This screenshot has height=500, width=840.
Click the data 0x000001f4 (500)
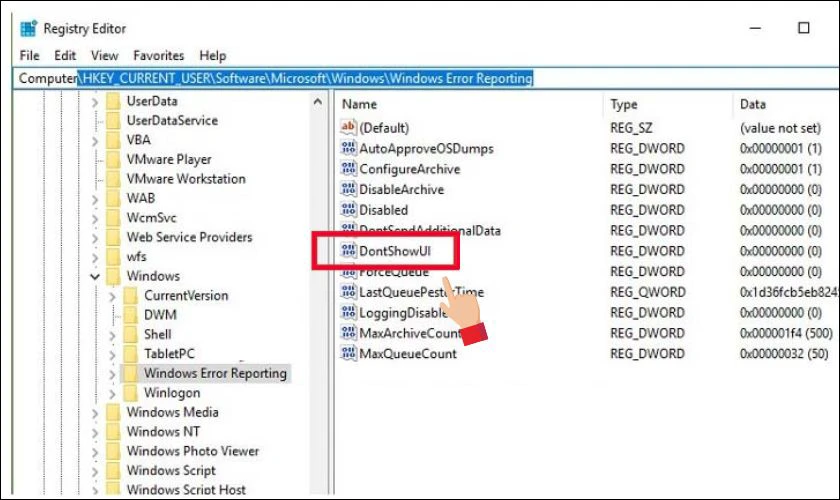(786, 333)
